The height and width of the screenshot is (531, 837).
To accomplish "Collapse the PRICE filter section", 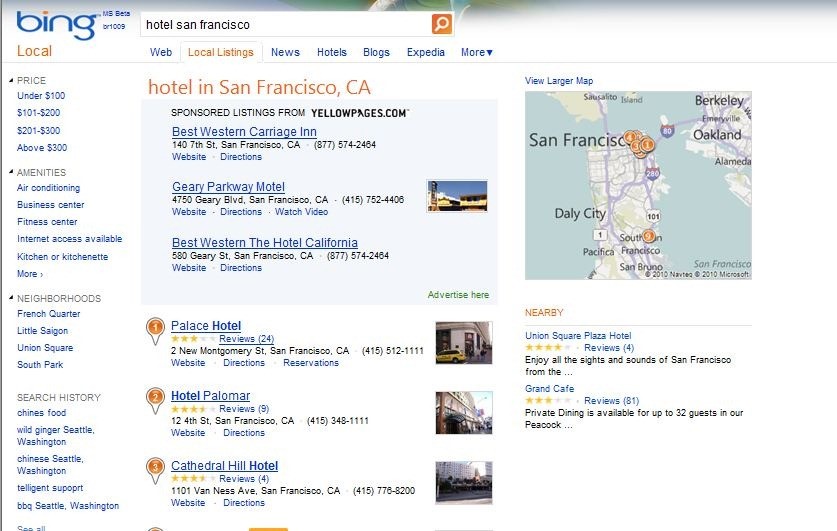I will coord(11,80).
